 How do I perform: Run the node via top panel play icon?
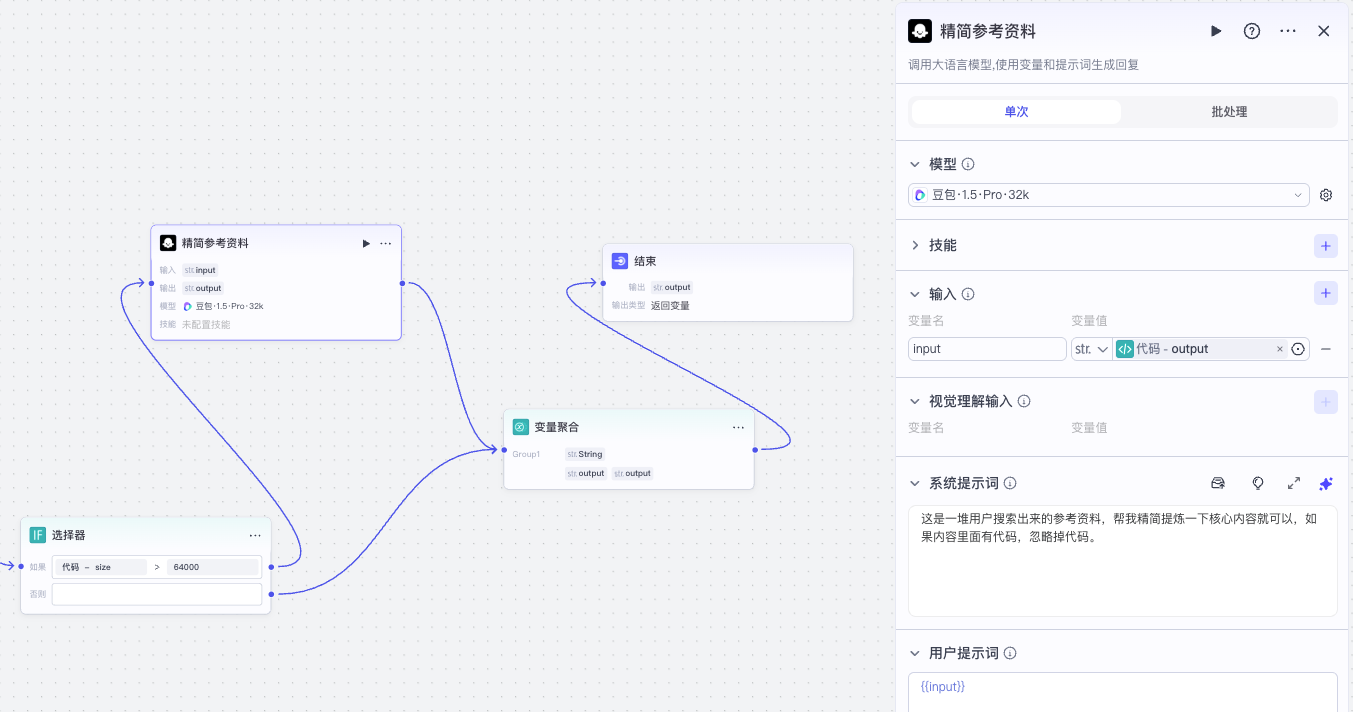[x=1215, y=31]
